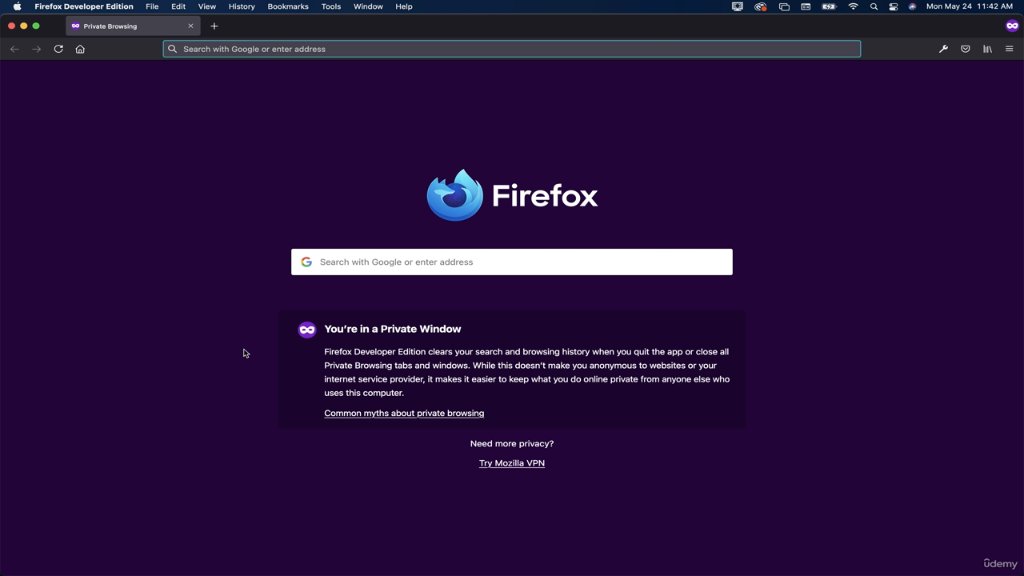The height and width of the screenshot is (576, 1024).
Task: Click the date and time in menu bar
Action: [969, 7]
